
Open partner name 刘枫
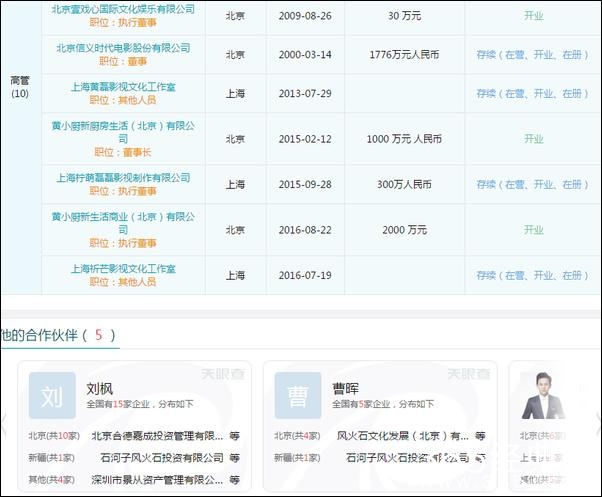coord(101,388)
